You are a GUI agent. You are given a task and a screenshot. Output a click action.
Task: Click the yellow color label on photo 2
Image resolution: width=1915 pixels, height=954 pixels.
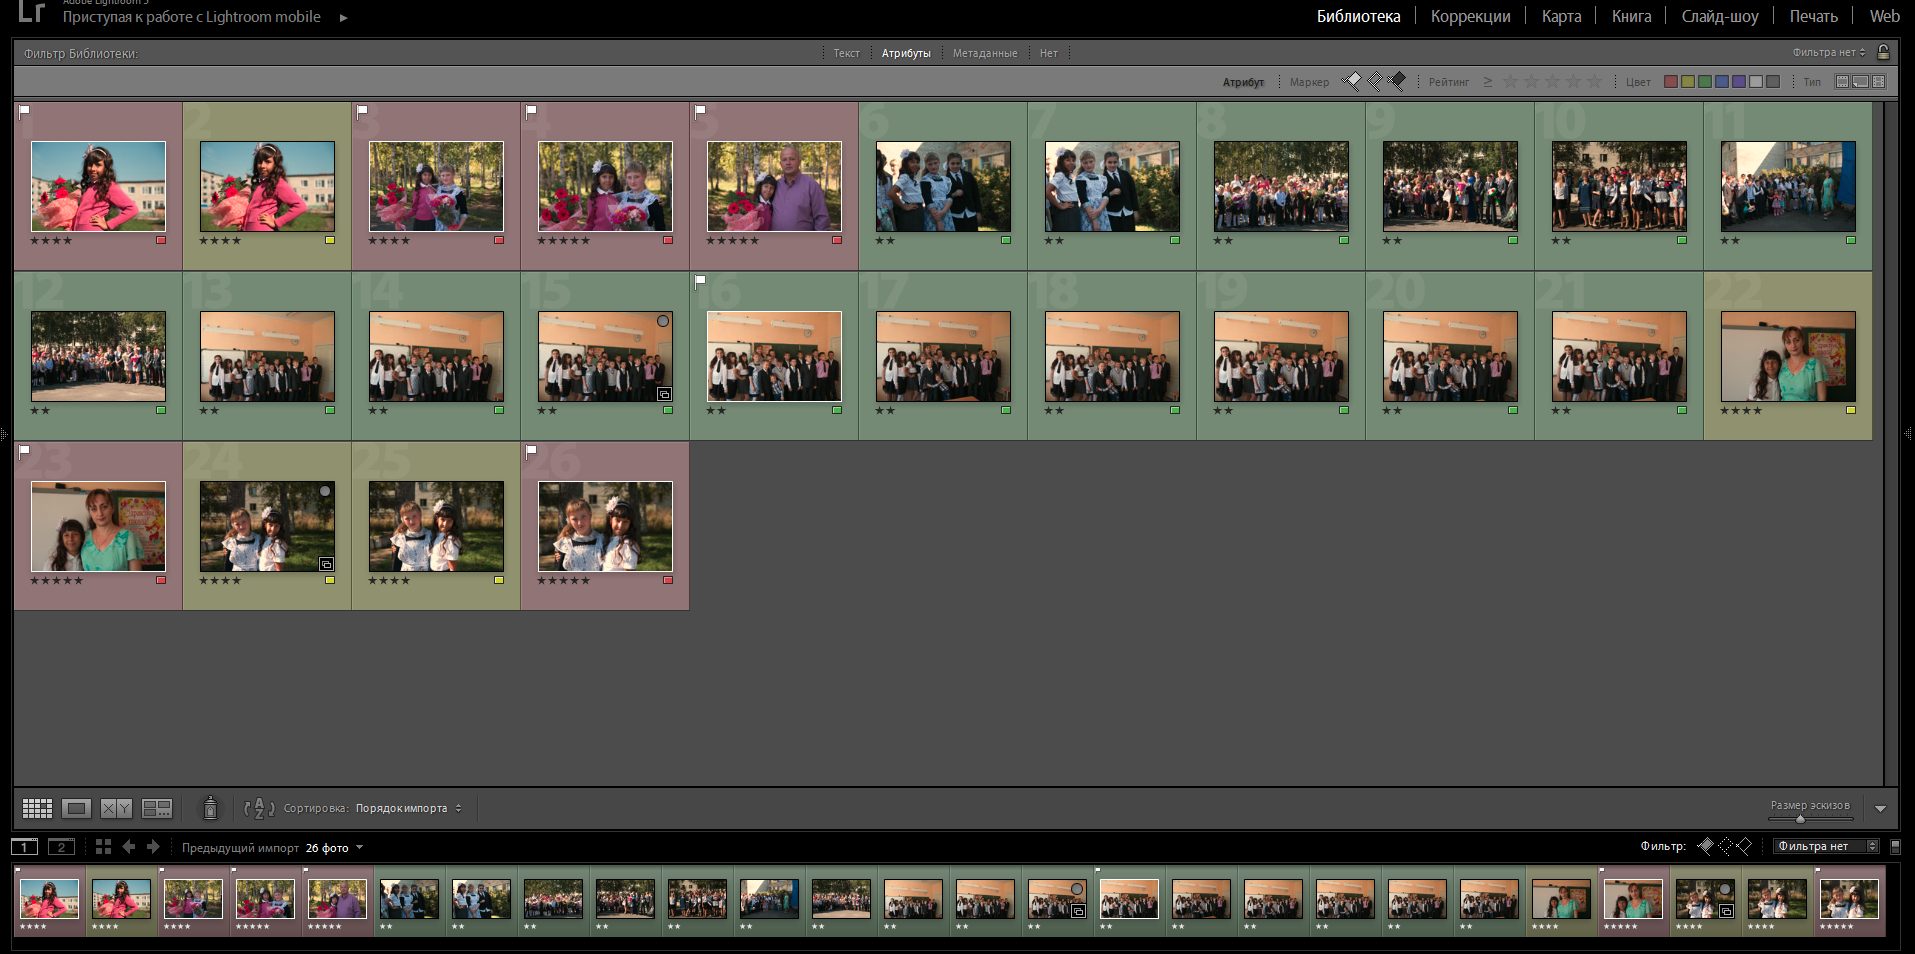tap(330, 240)
